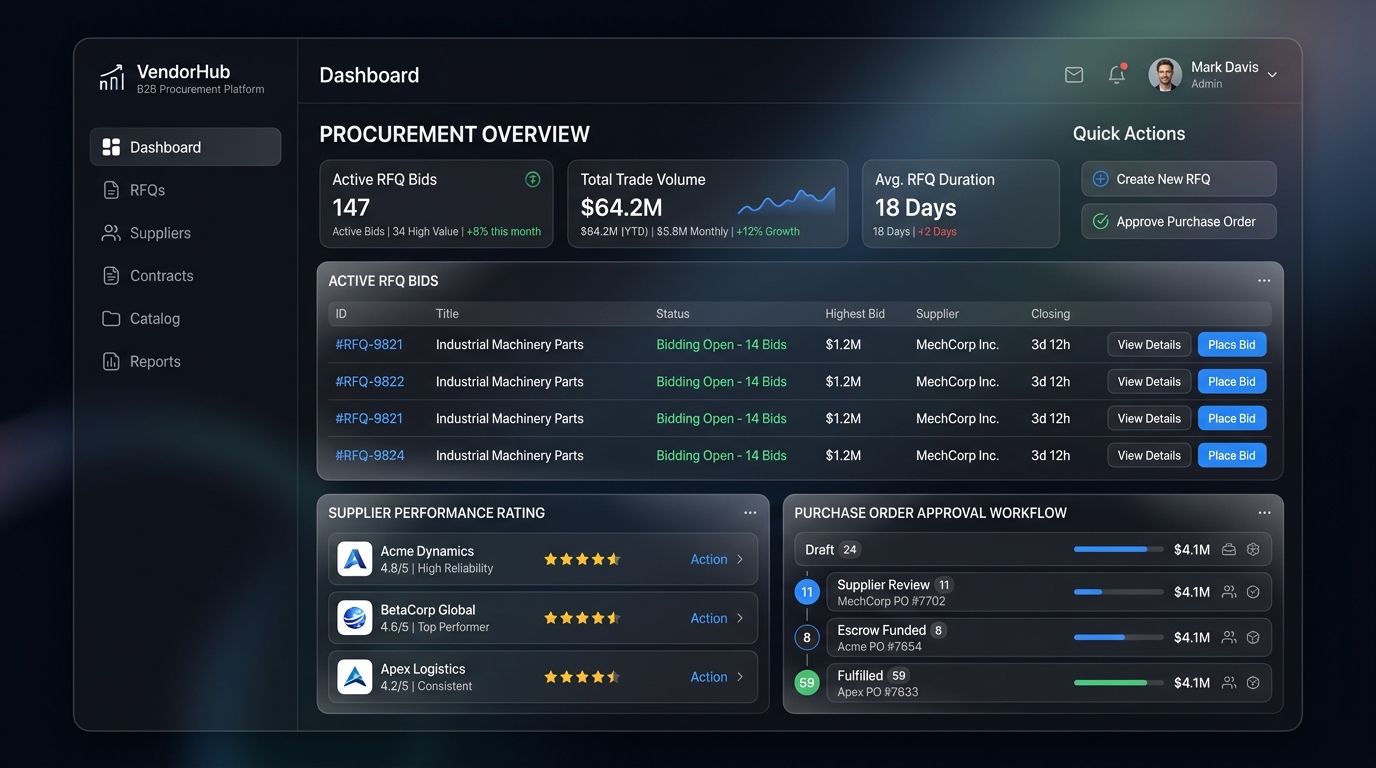
Task: Click Mark Davis profile avatar
Action: 1165,74
